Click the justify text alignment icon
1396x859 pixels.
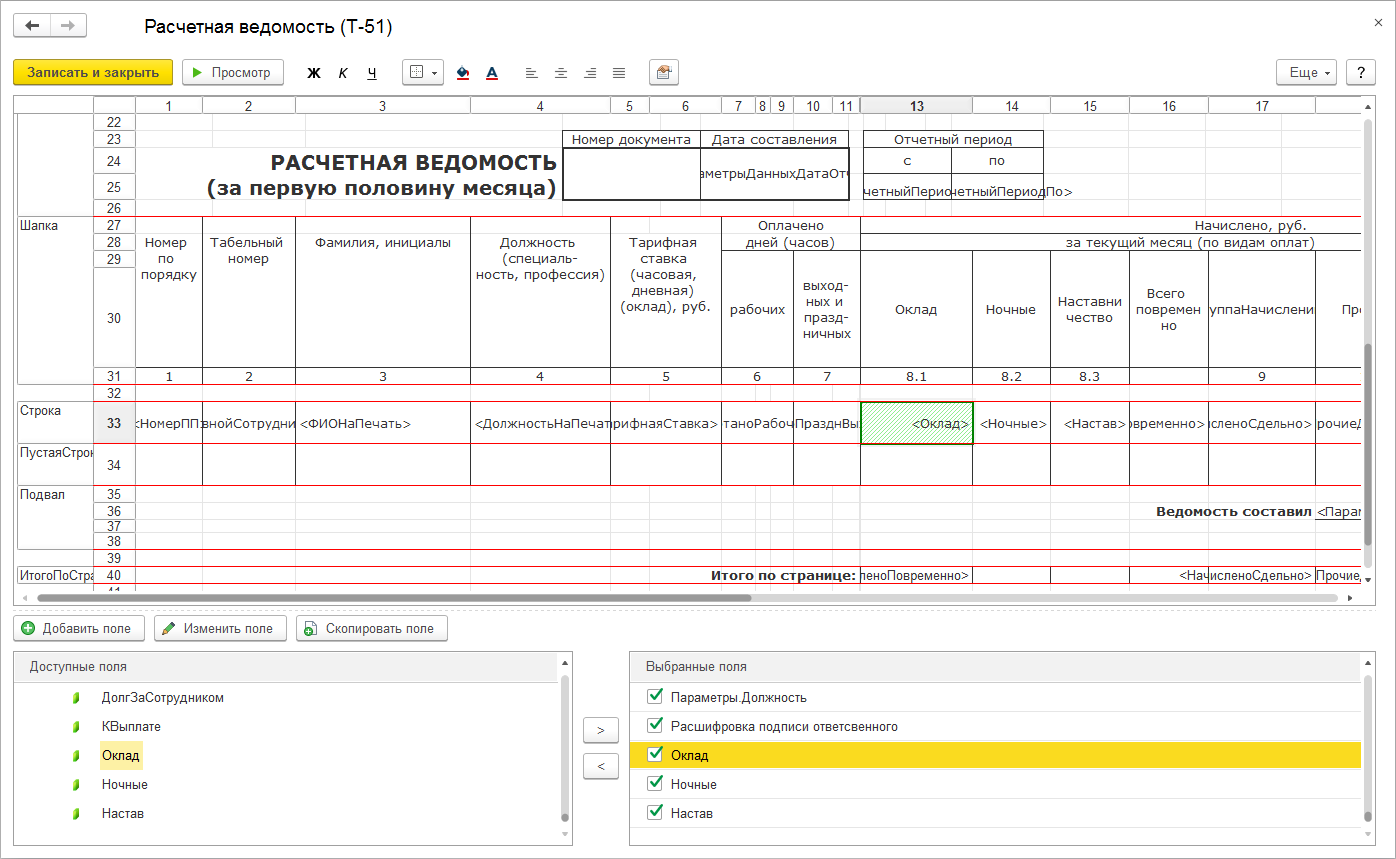coord(619,73)
